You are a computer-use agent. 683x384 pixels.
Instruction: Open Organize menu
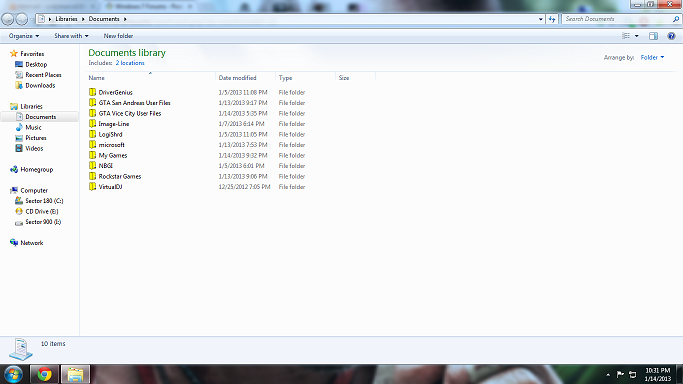point(24,36)
